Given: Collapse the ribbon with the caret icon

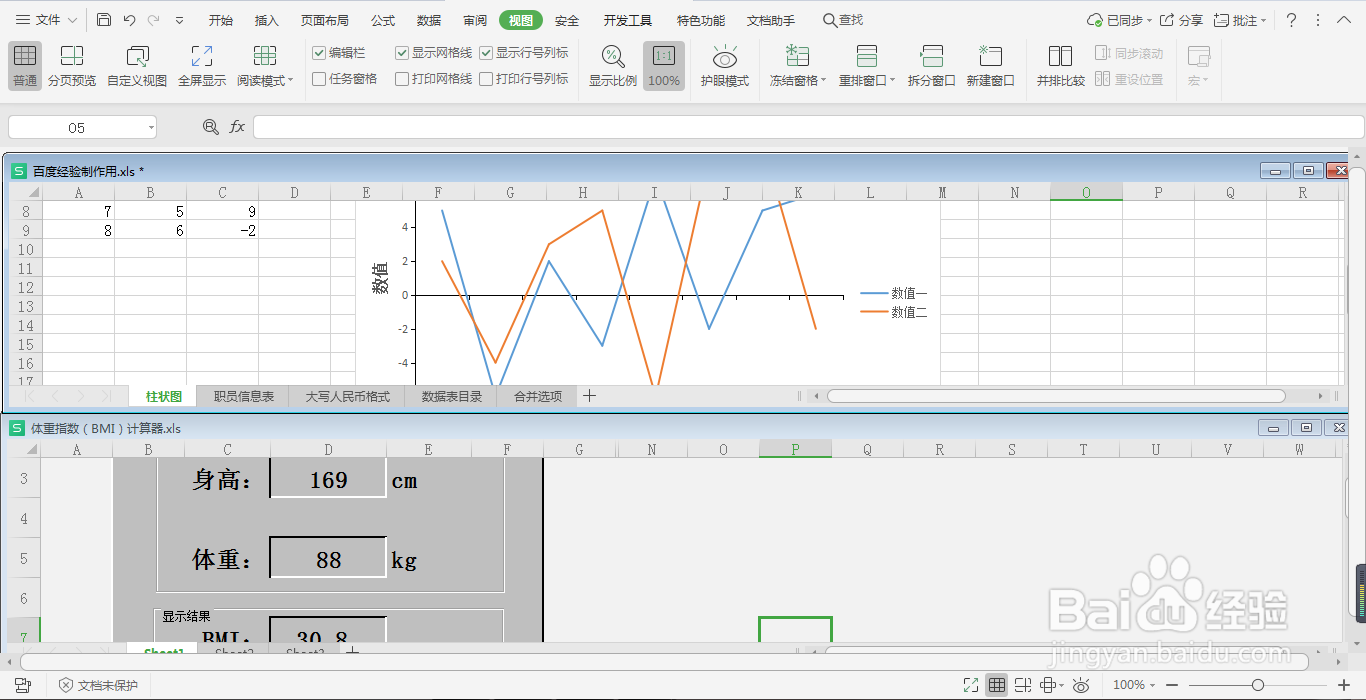Looking at the screenshot, I should (x=1343, y=20).
